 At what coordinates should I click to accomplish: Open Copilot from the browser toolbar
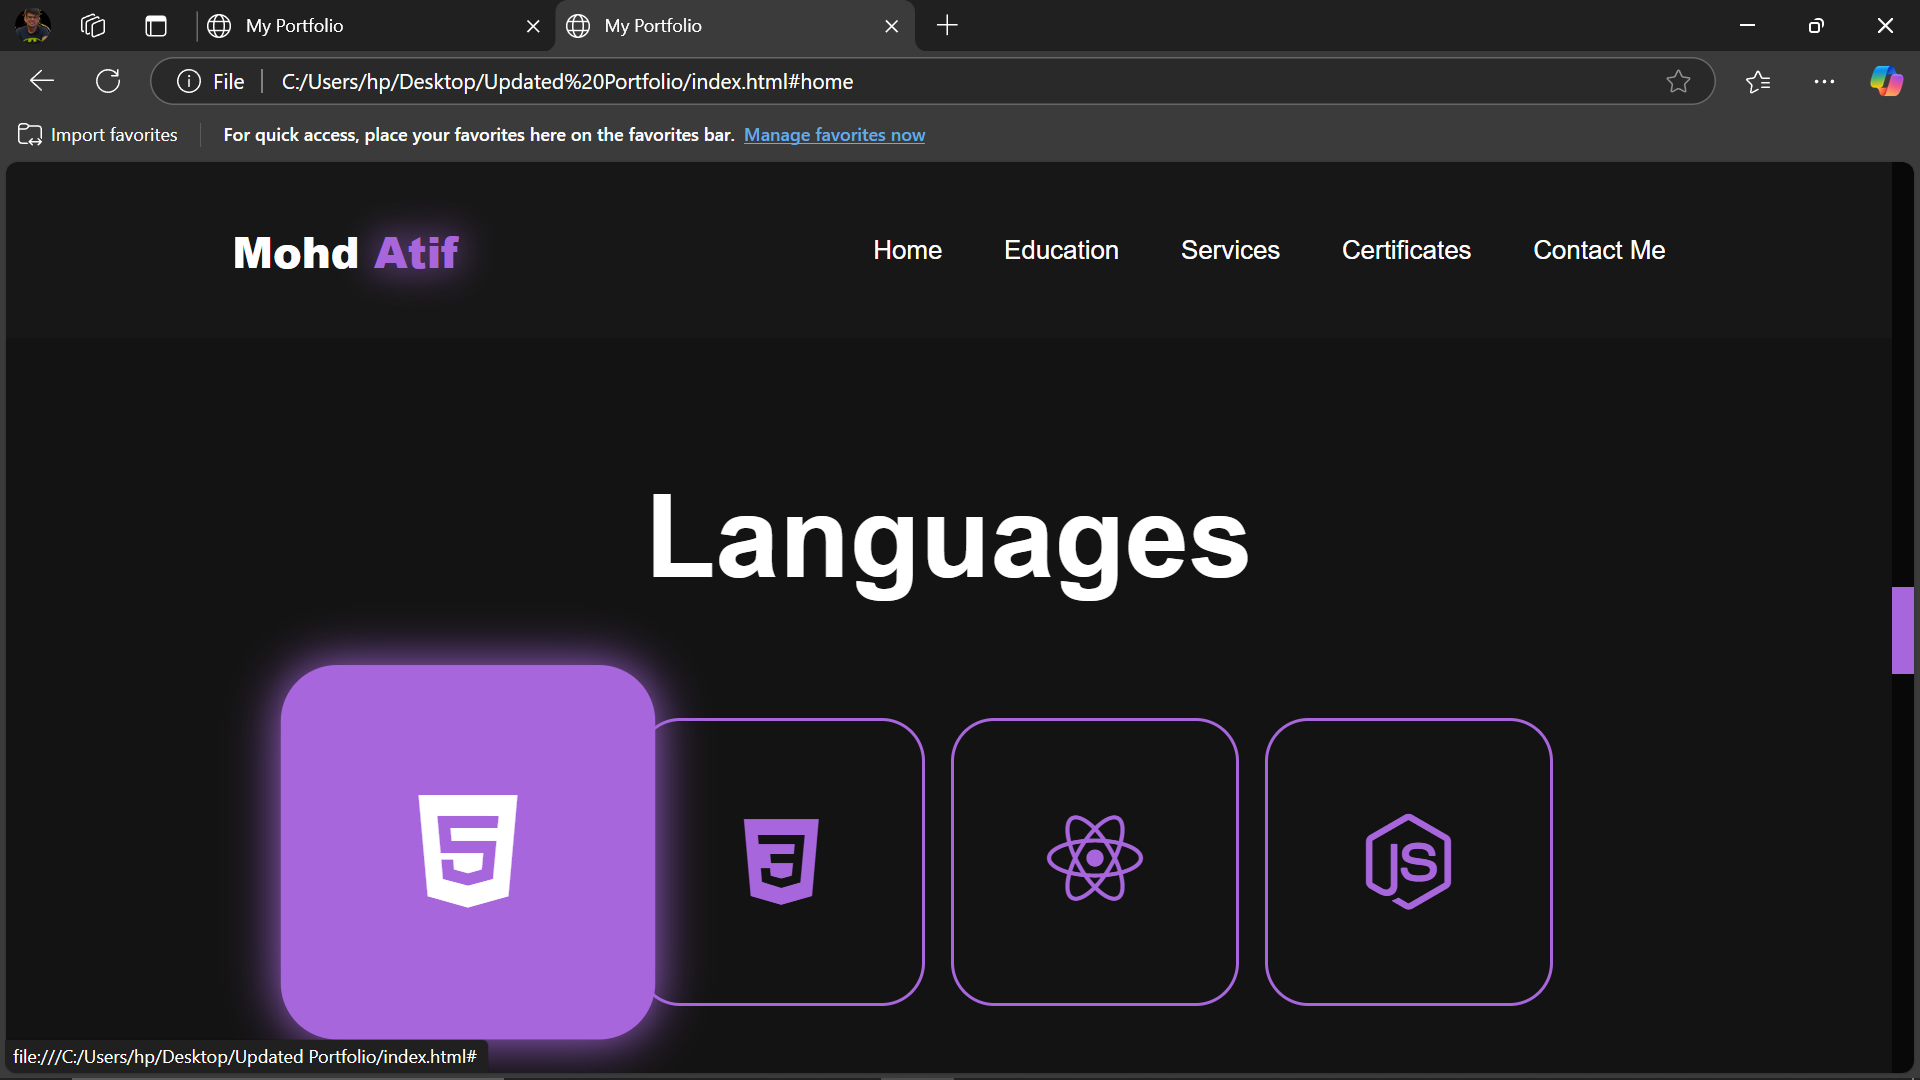pyautogui.click(x=1886, y=81)
